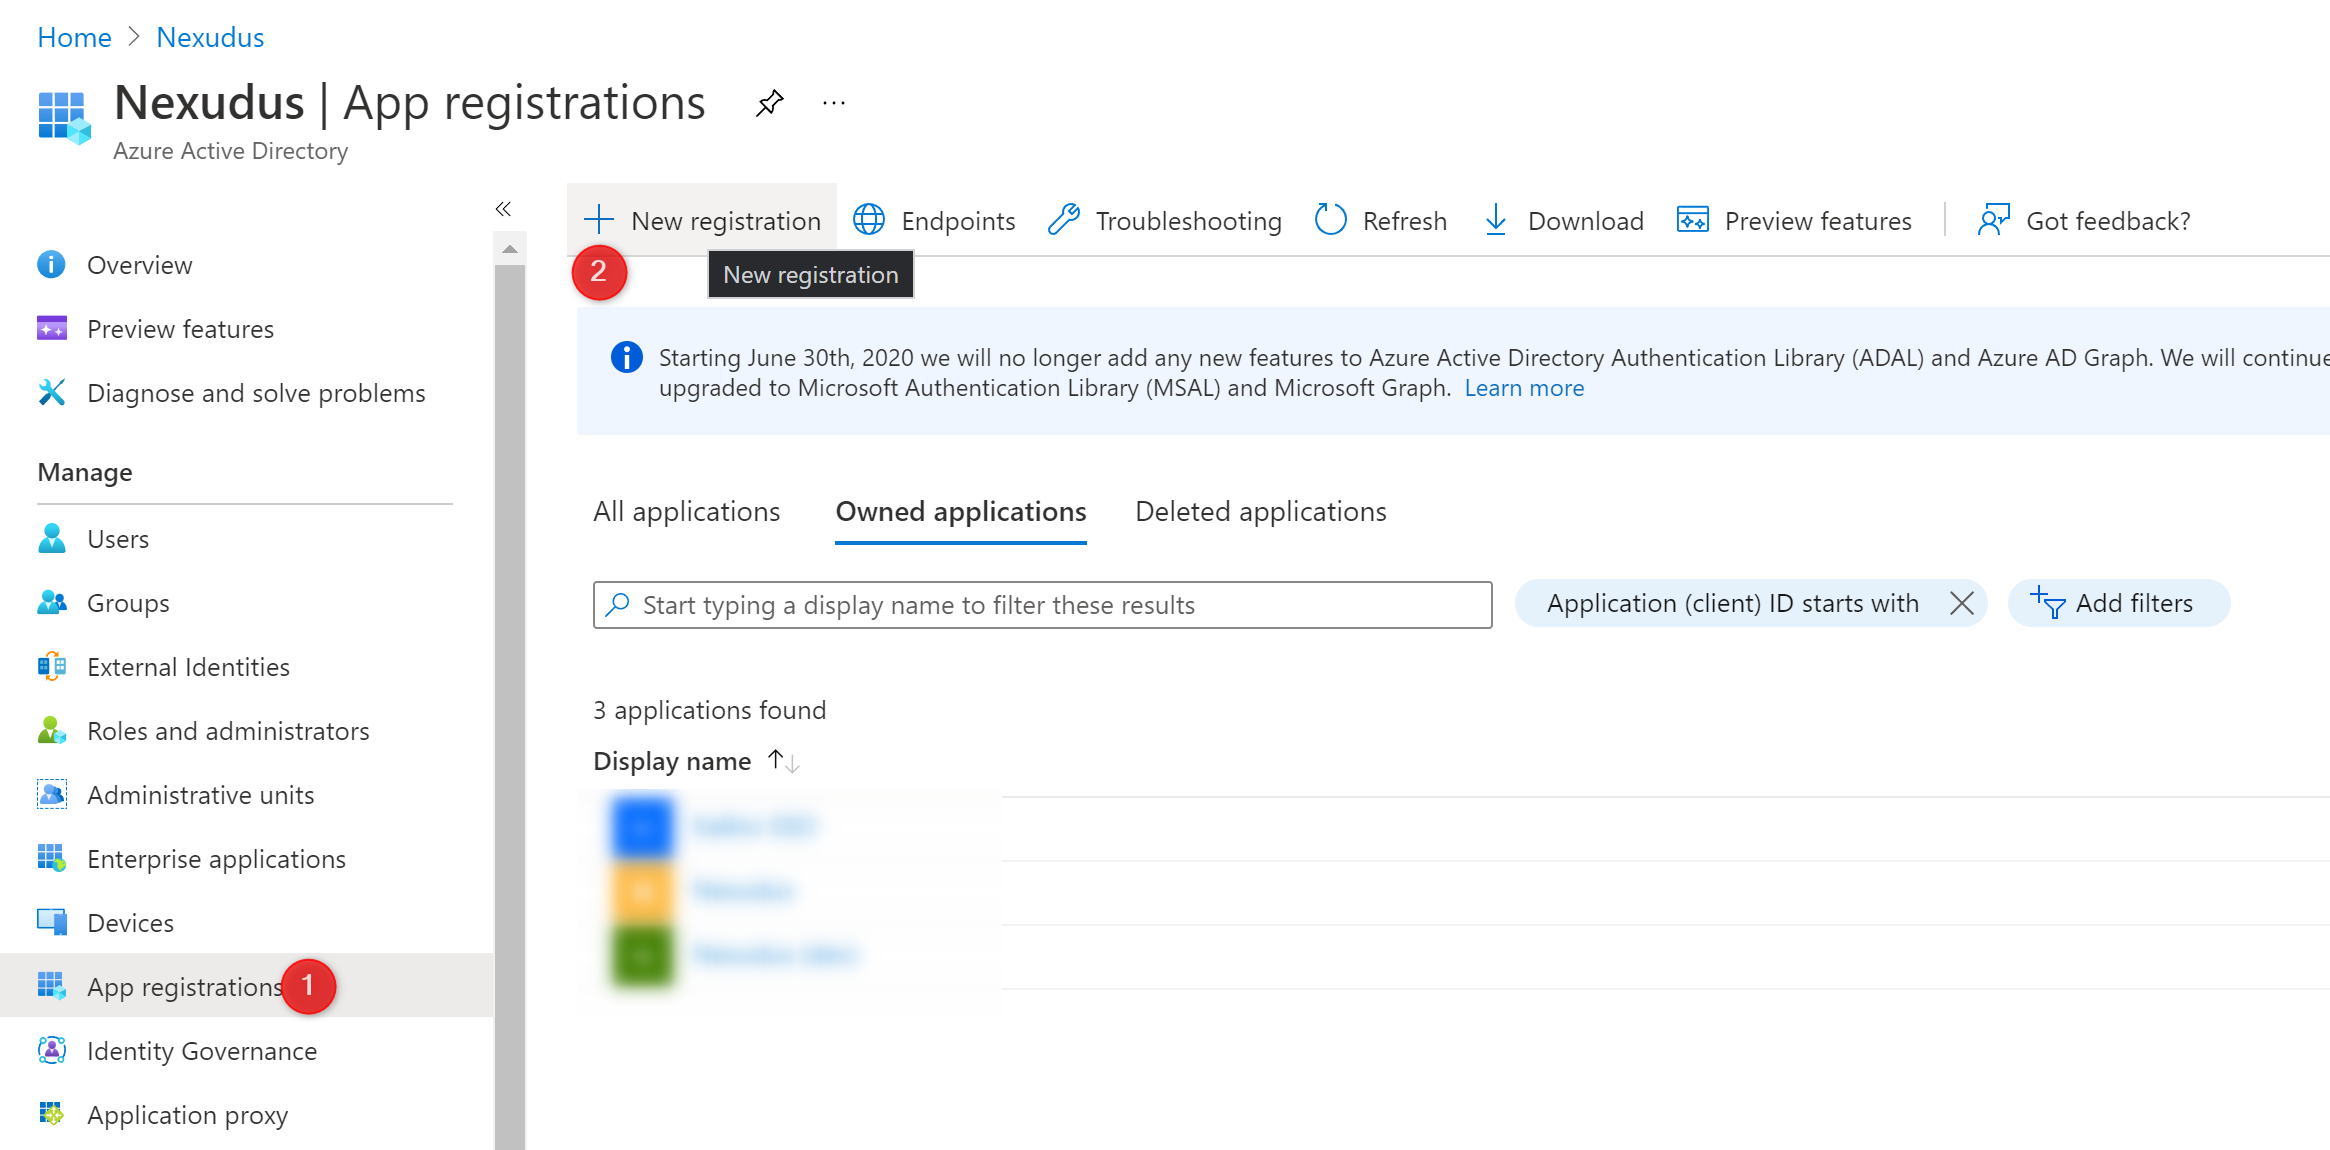Go to Home breadcrumb
Screen dimensions: 2330x1150
(74, 37)
